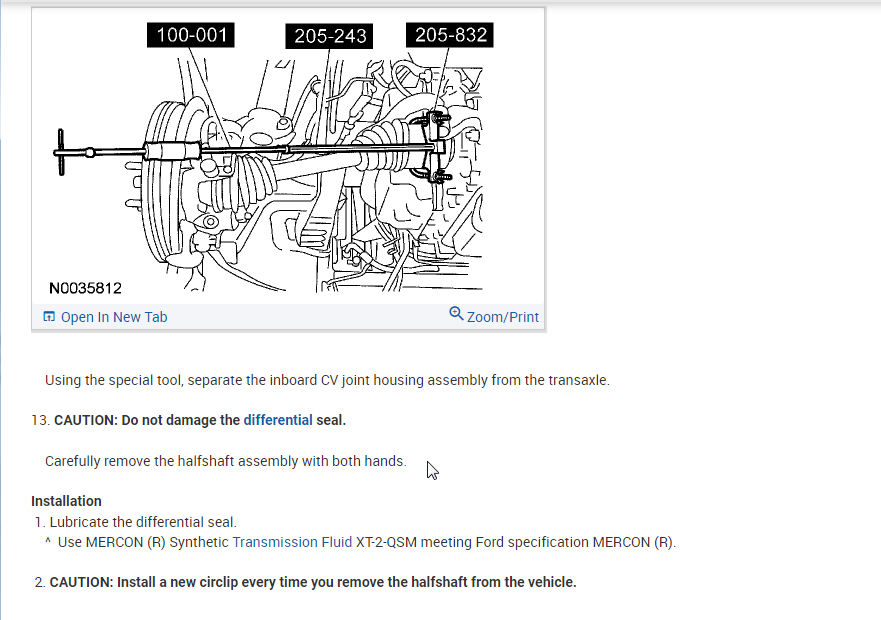The height and width of the screenshot is (620, 881).
Task: Click the 'Install a new circlip' caution text
Action: coord(313,582)
